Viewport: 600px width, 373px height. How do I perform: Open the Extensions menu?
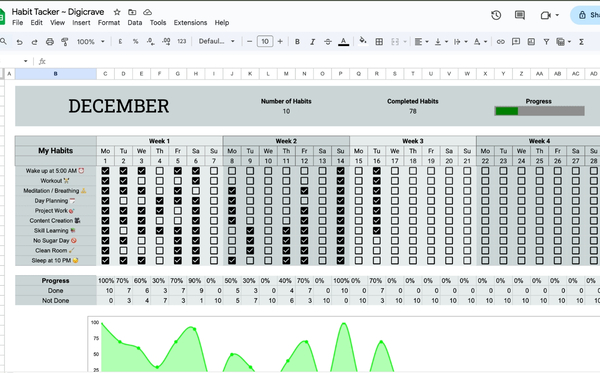point(190,23)
